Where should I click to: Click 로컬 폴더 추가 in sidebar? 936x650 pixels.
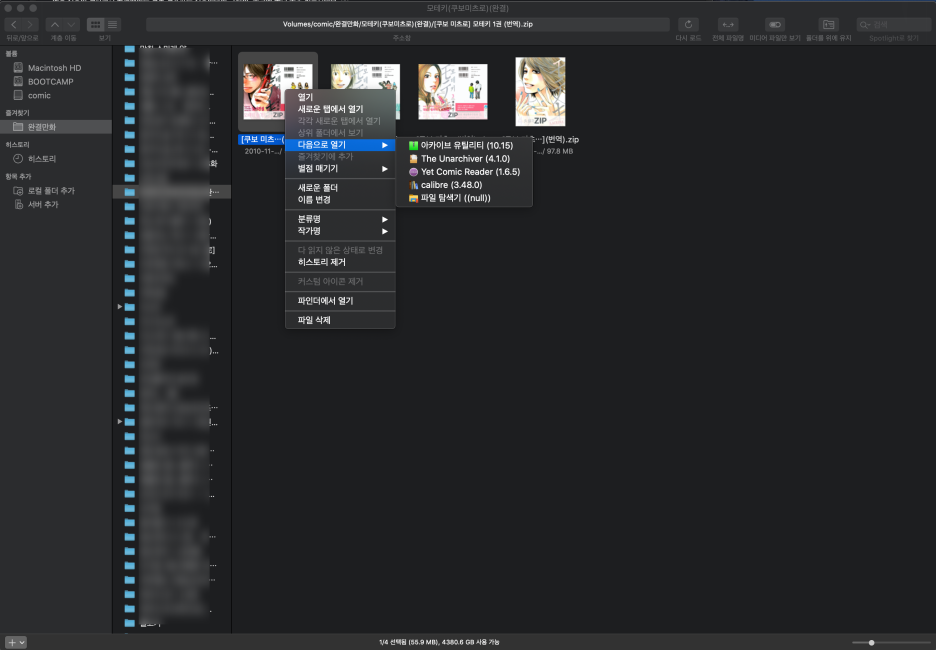point(50,190)
